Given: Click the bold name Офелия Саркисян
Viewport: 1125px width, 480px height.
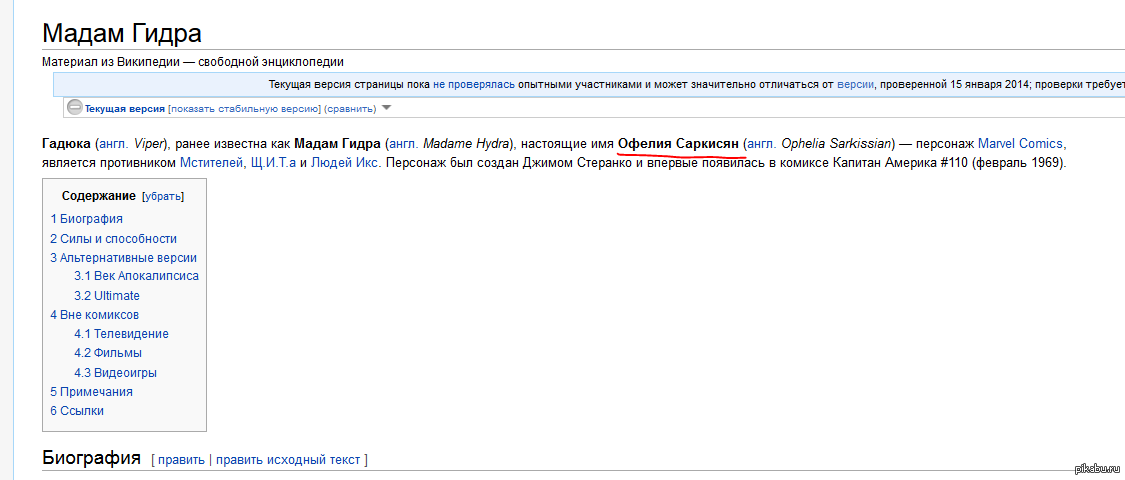Looking at the screenshot, I should [x=678, y=143].
